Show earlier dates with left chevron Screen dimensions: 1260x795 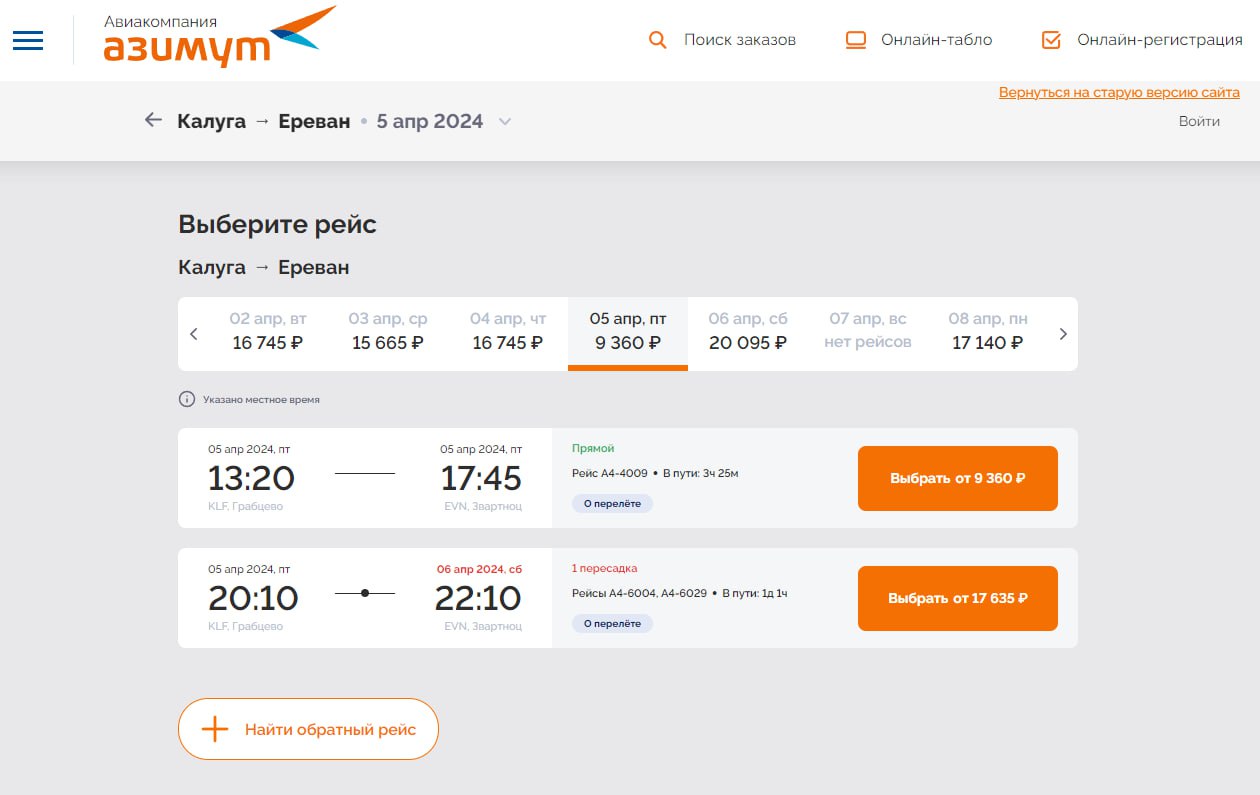coord(194,334)
